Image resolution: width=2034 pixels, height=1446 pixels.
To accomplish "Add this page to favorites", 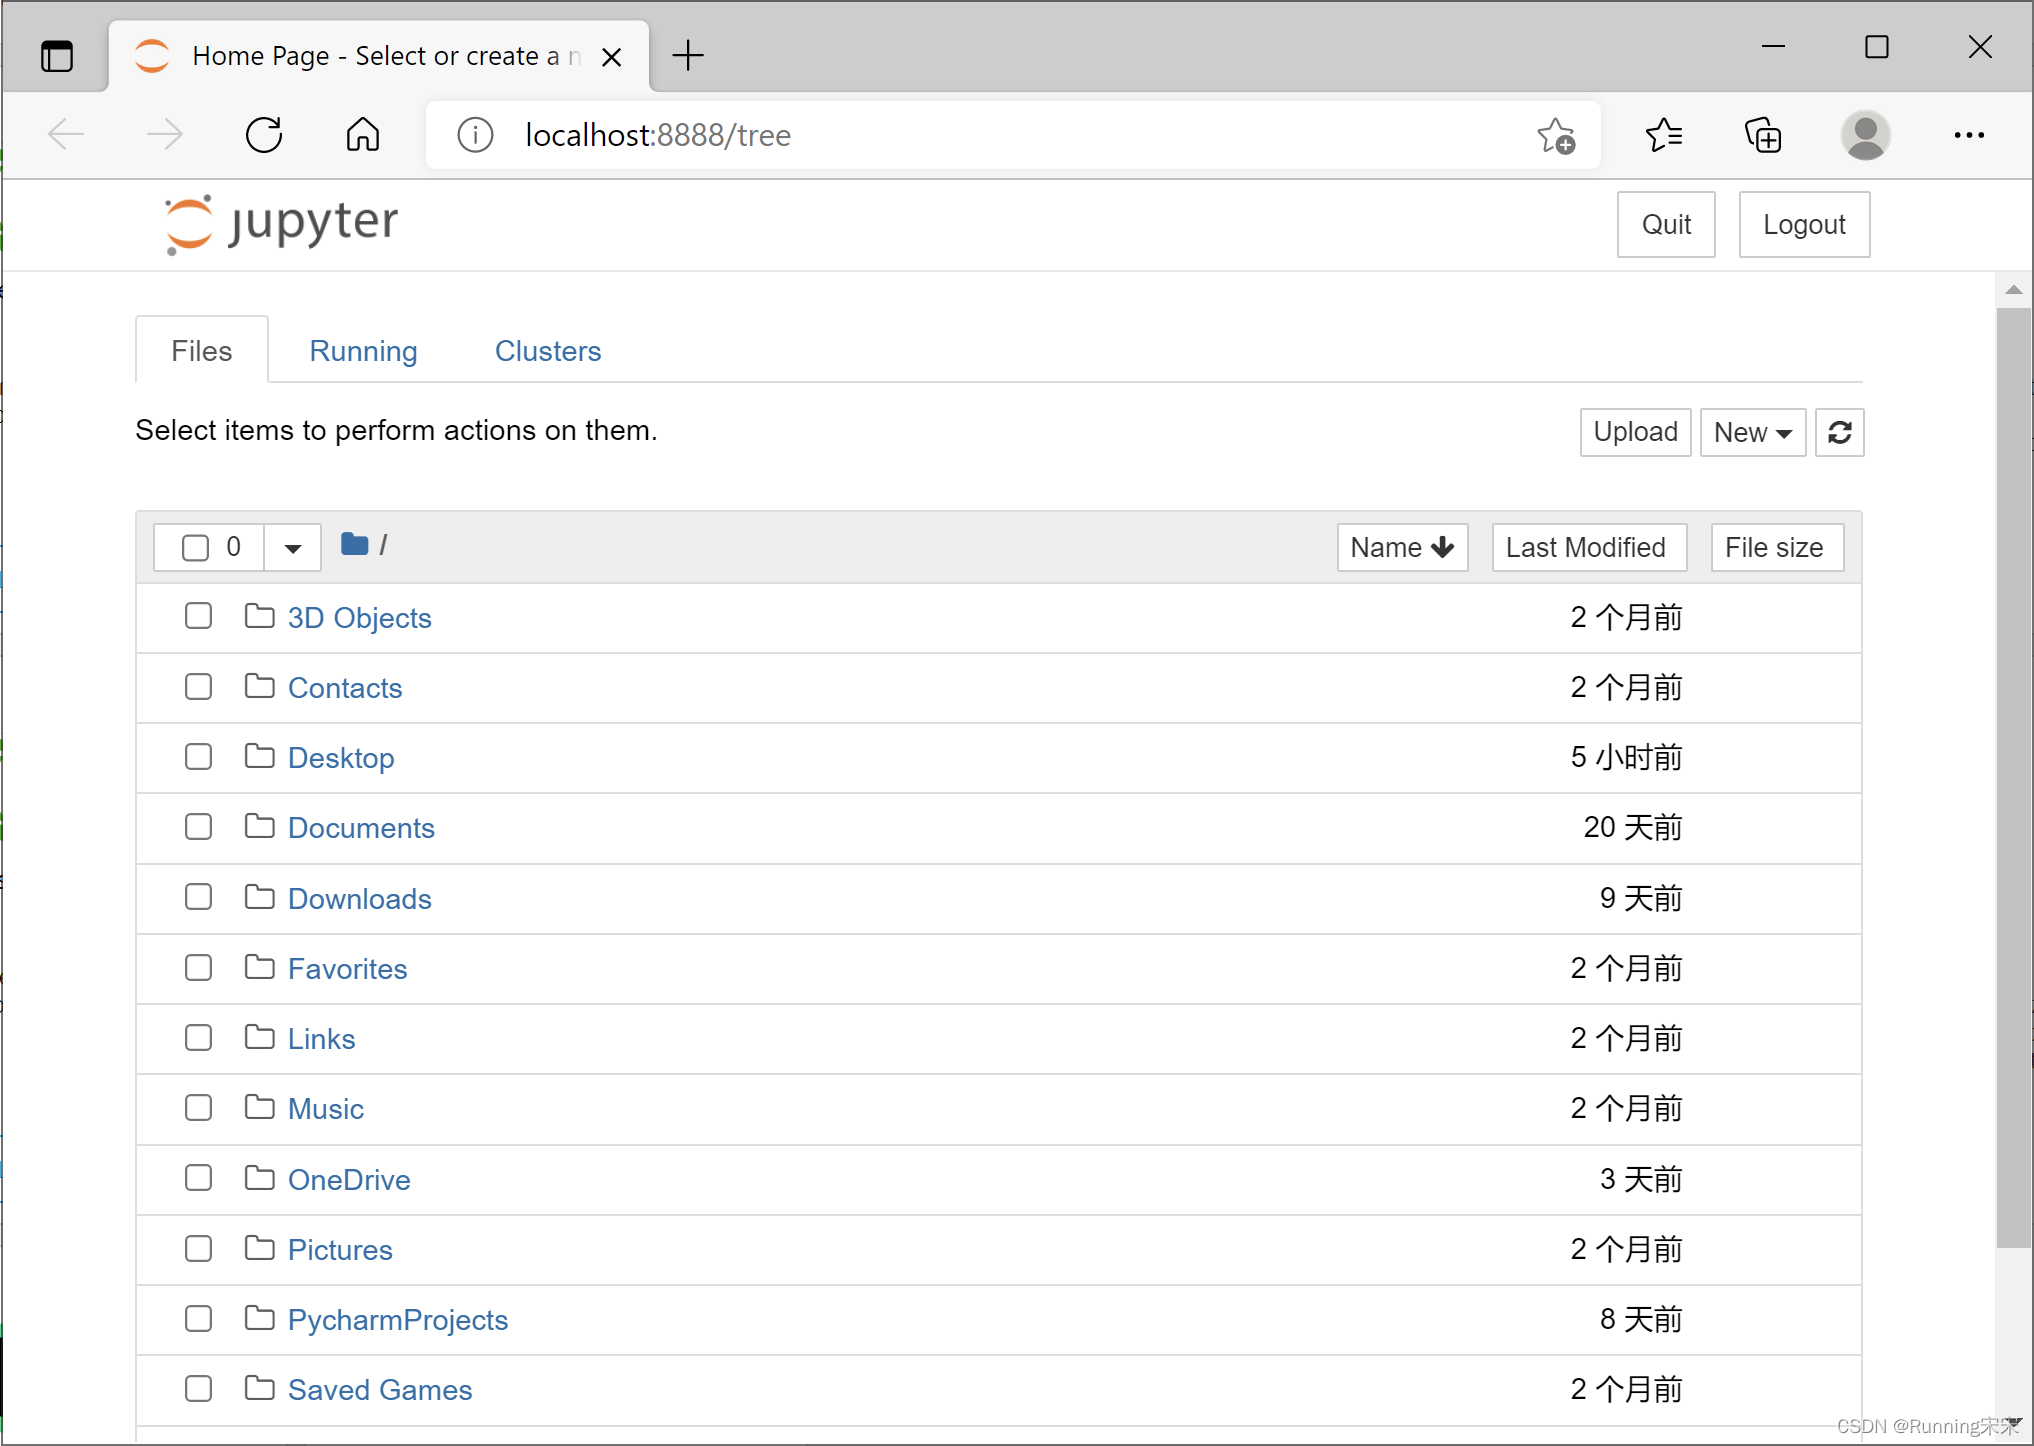I will click(x=1555, y=135).
